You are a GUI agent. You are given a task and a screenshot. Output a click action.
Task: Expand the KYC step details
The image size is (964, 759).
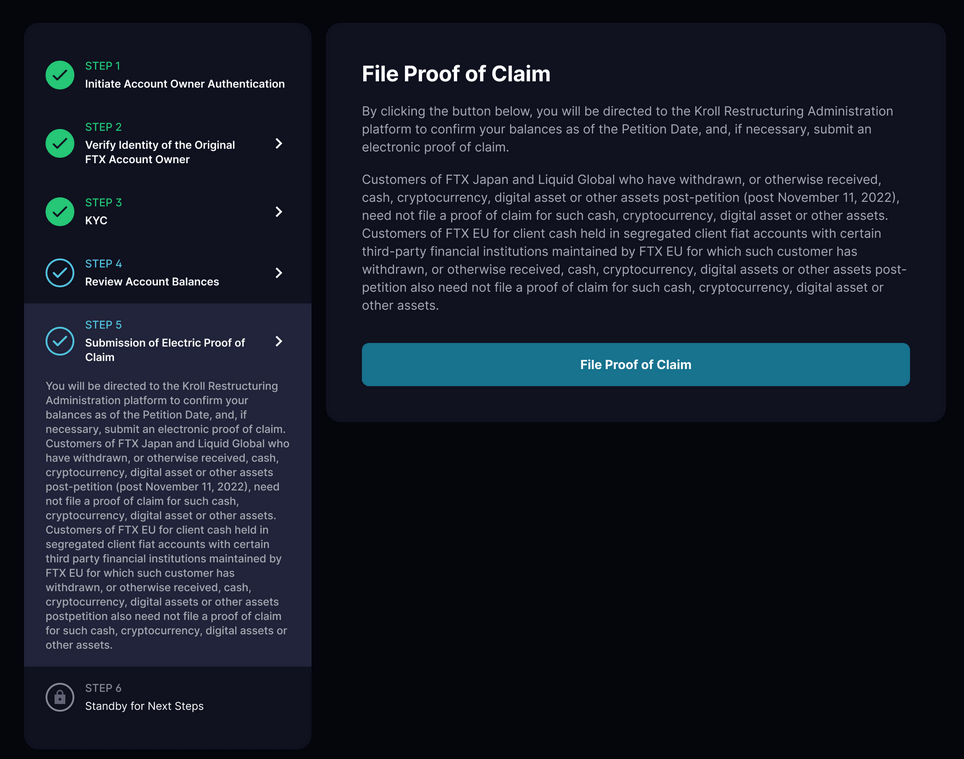point(280,211)
